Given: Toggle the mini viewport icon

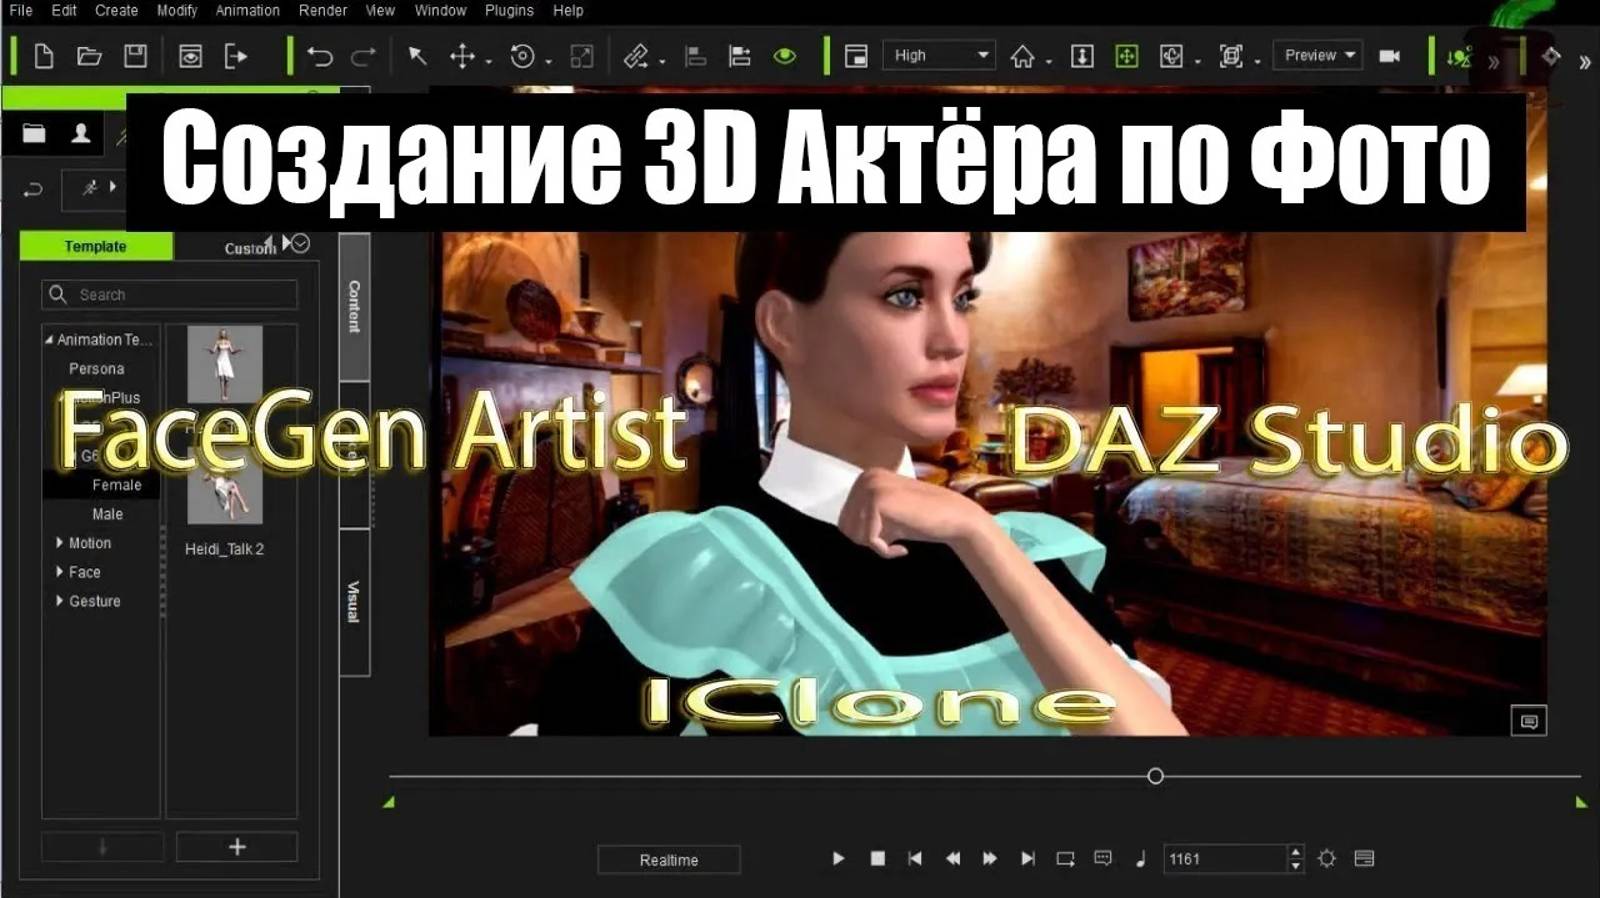Looking at the screenshot, I should [x=856, y=56].
